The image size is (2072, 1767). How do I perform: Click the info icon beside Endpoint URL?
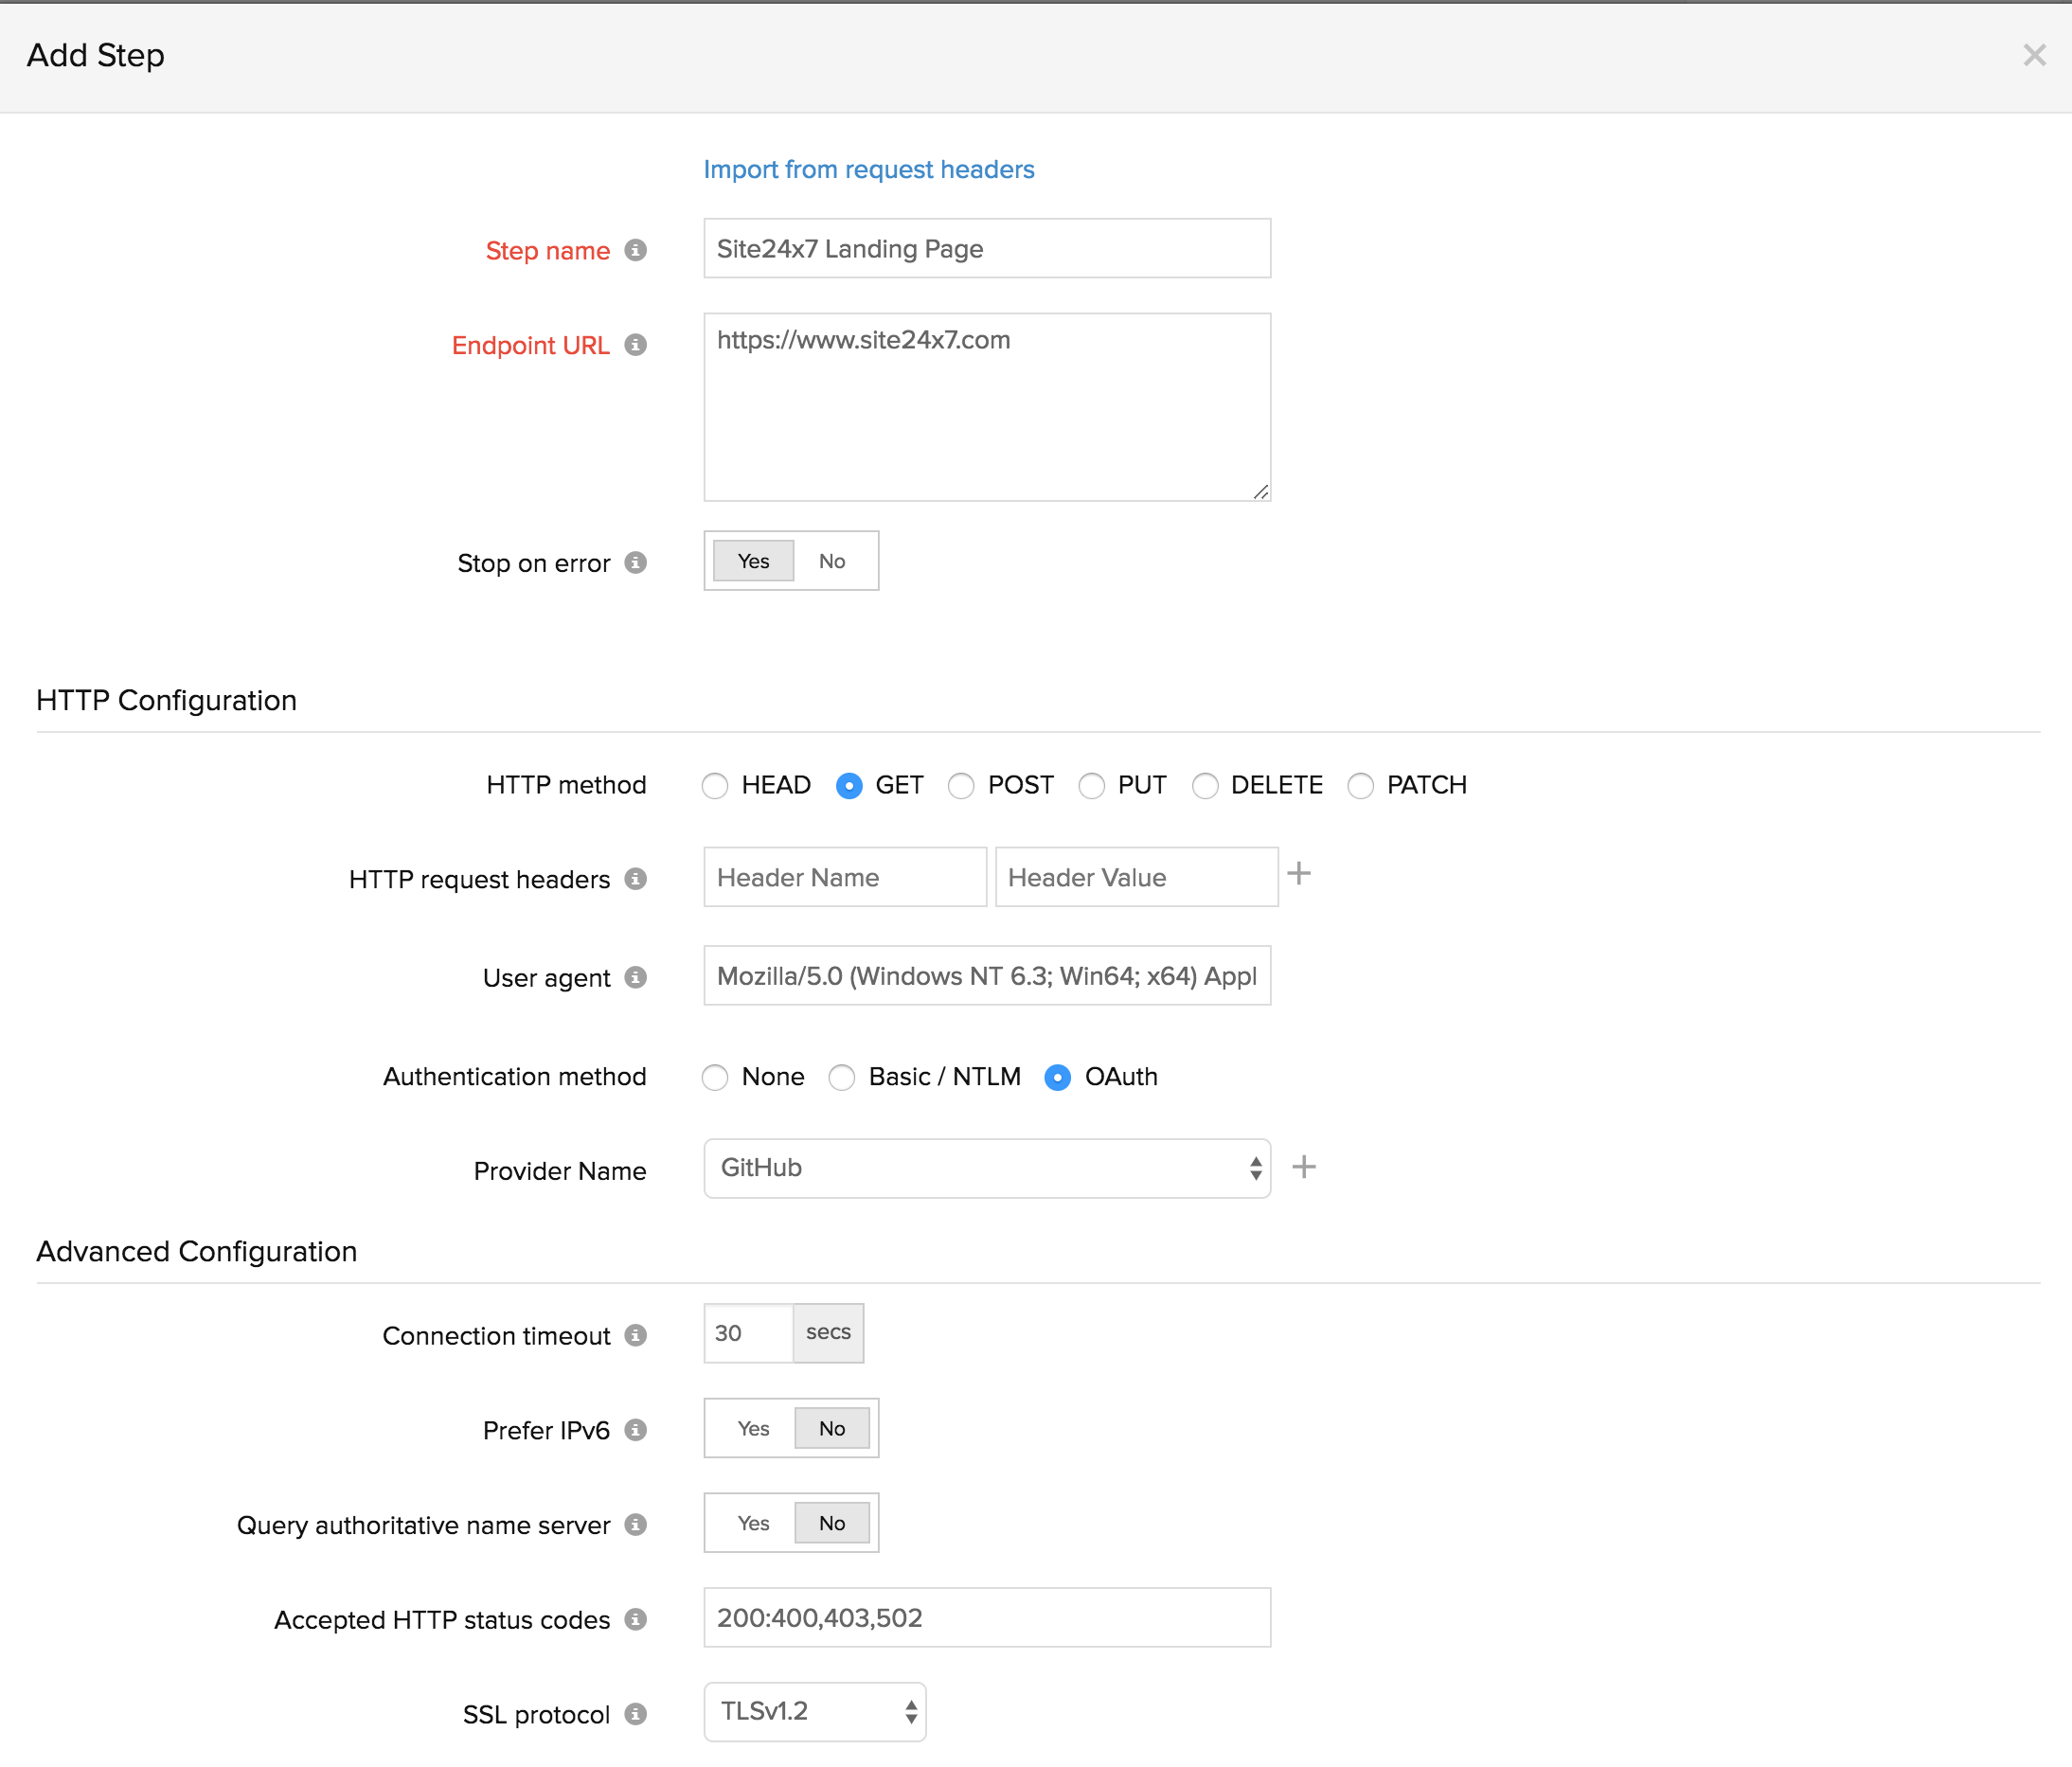coord(635,345)
